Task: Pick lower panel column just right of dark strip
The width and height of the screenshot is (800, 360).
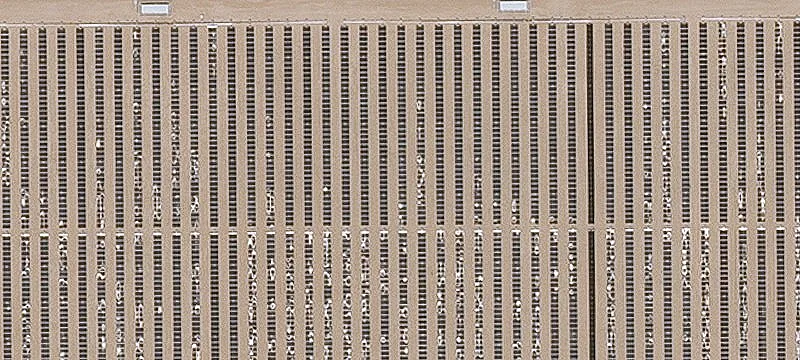Action: (x=611, y=294)
